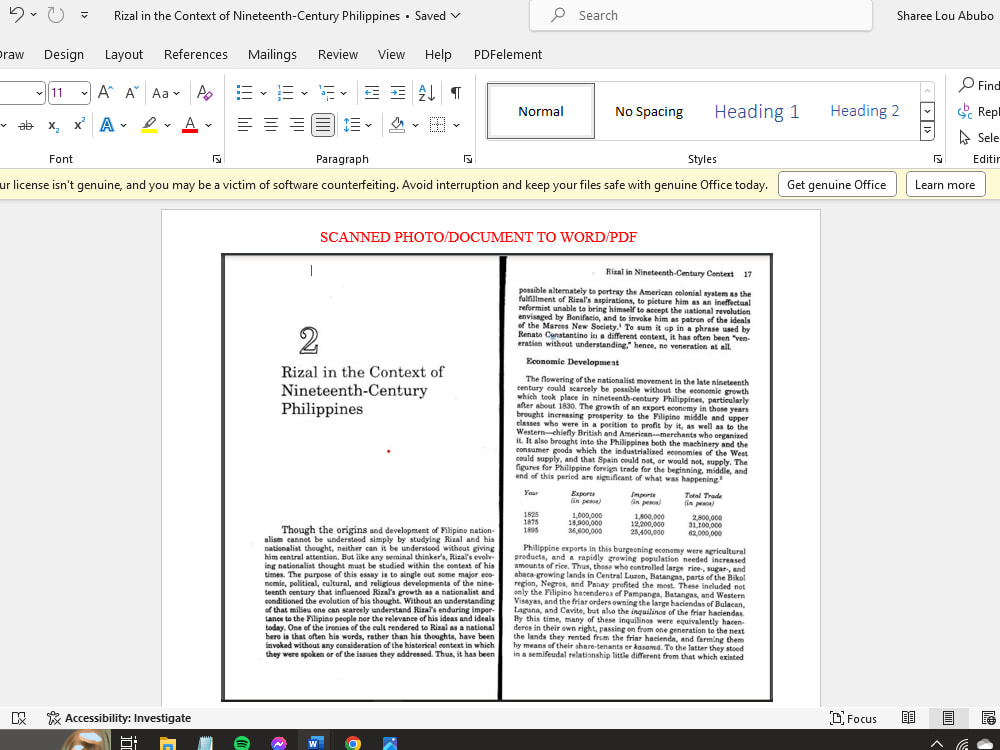The width and height of the screenshot is (1000, 750).
Task: Apply the Heading 2 style
Action: 864,111
